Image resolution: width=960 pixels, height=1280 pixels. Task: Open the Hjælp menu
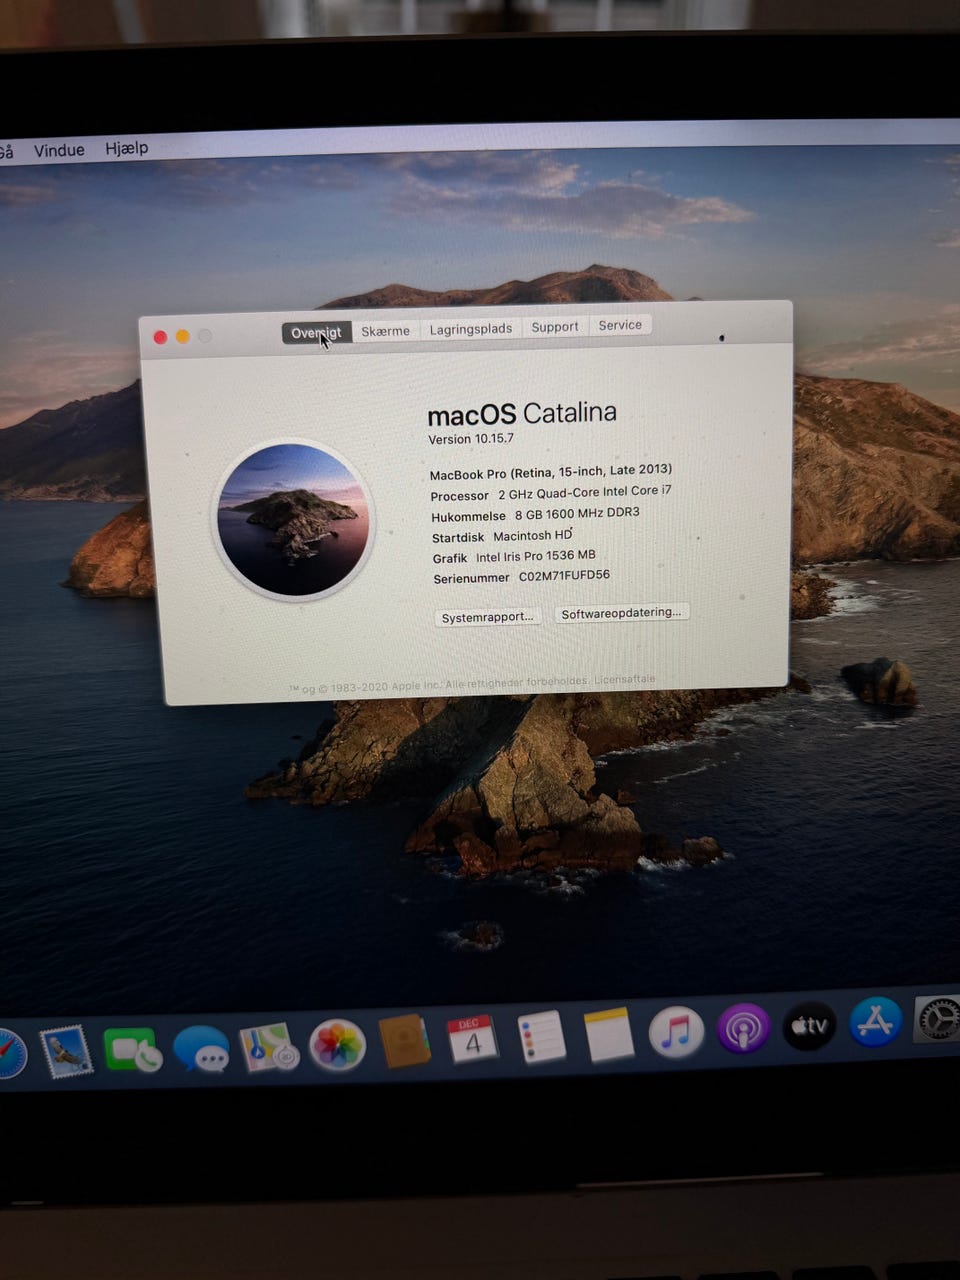coord(127,148)
